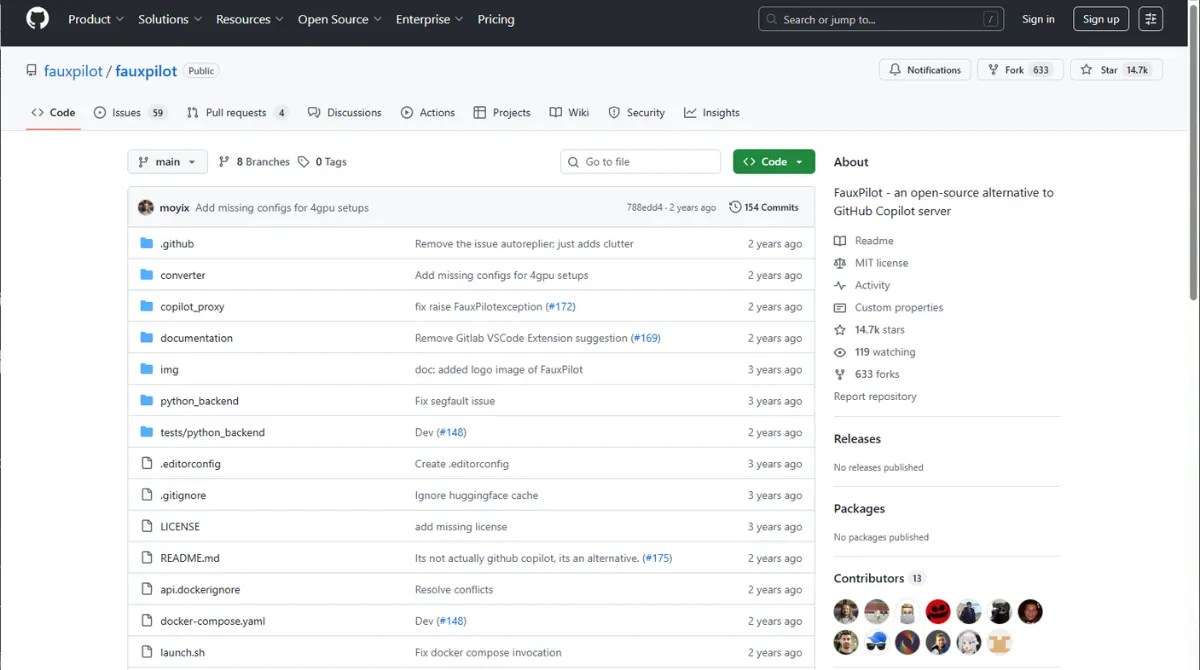The image size is (1200, 670).
Task: View 633 forks link
Action: click(x=867, y=374)
